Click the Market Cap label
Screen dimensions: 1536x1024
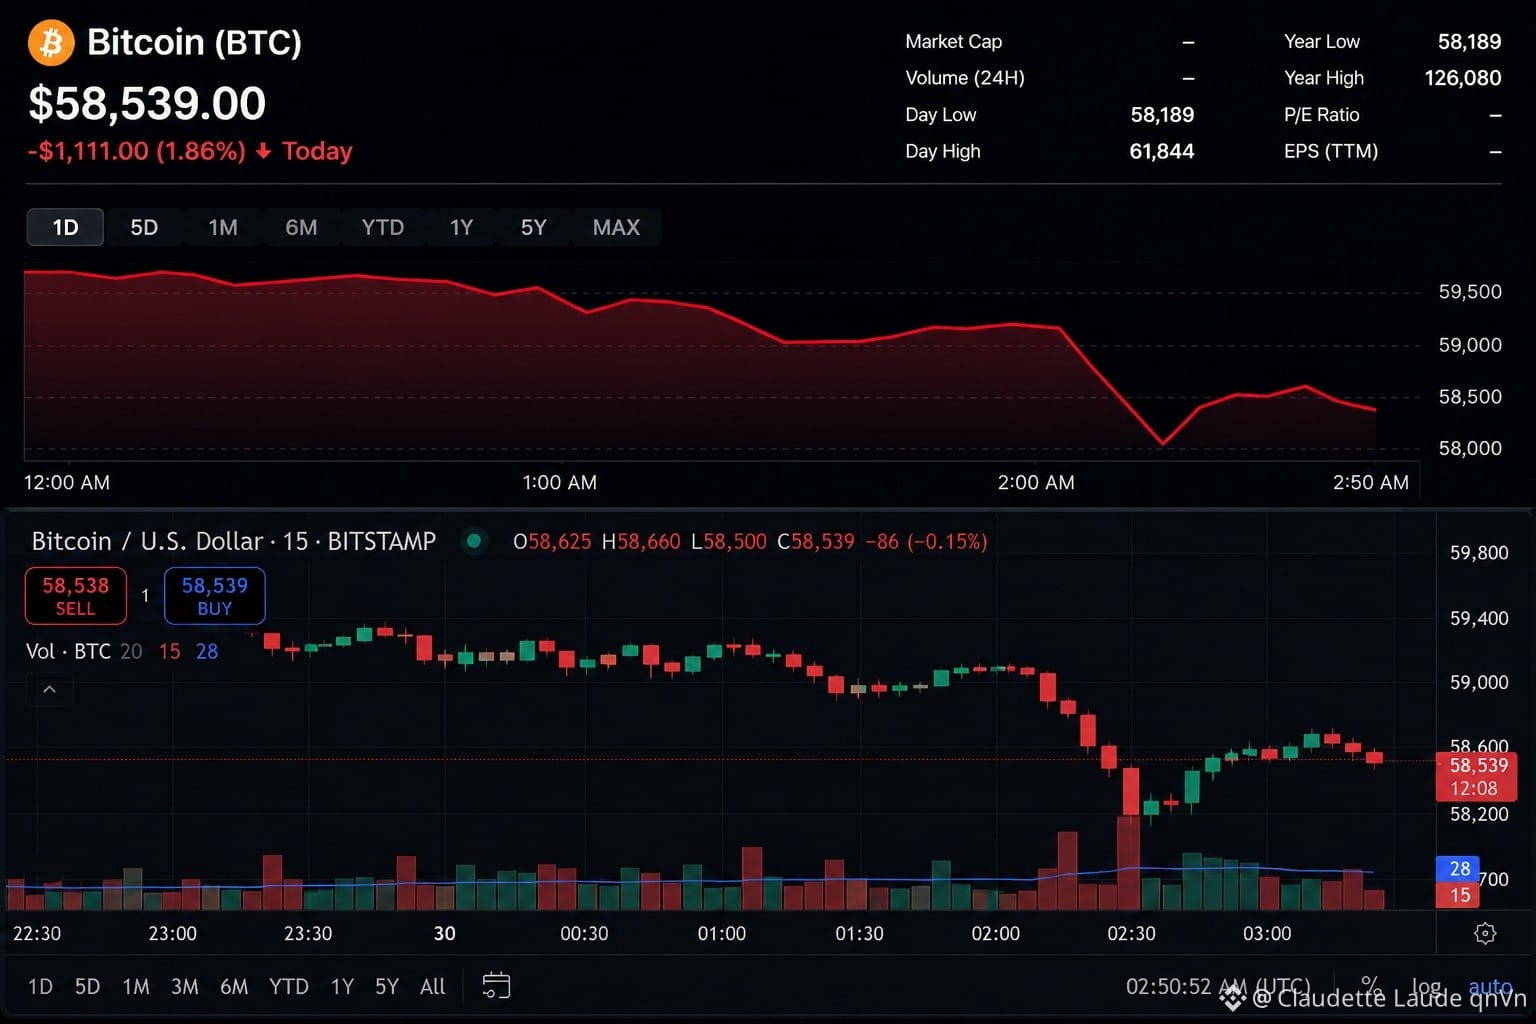pos(953,42)
